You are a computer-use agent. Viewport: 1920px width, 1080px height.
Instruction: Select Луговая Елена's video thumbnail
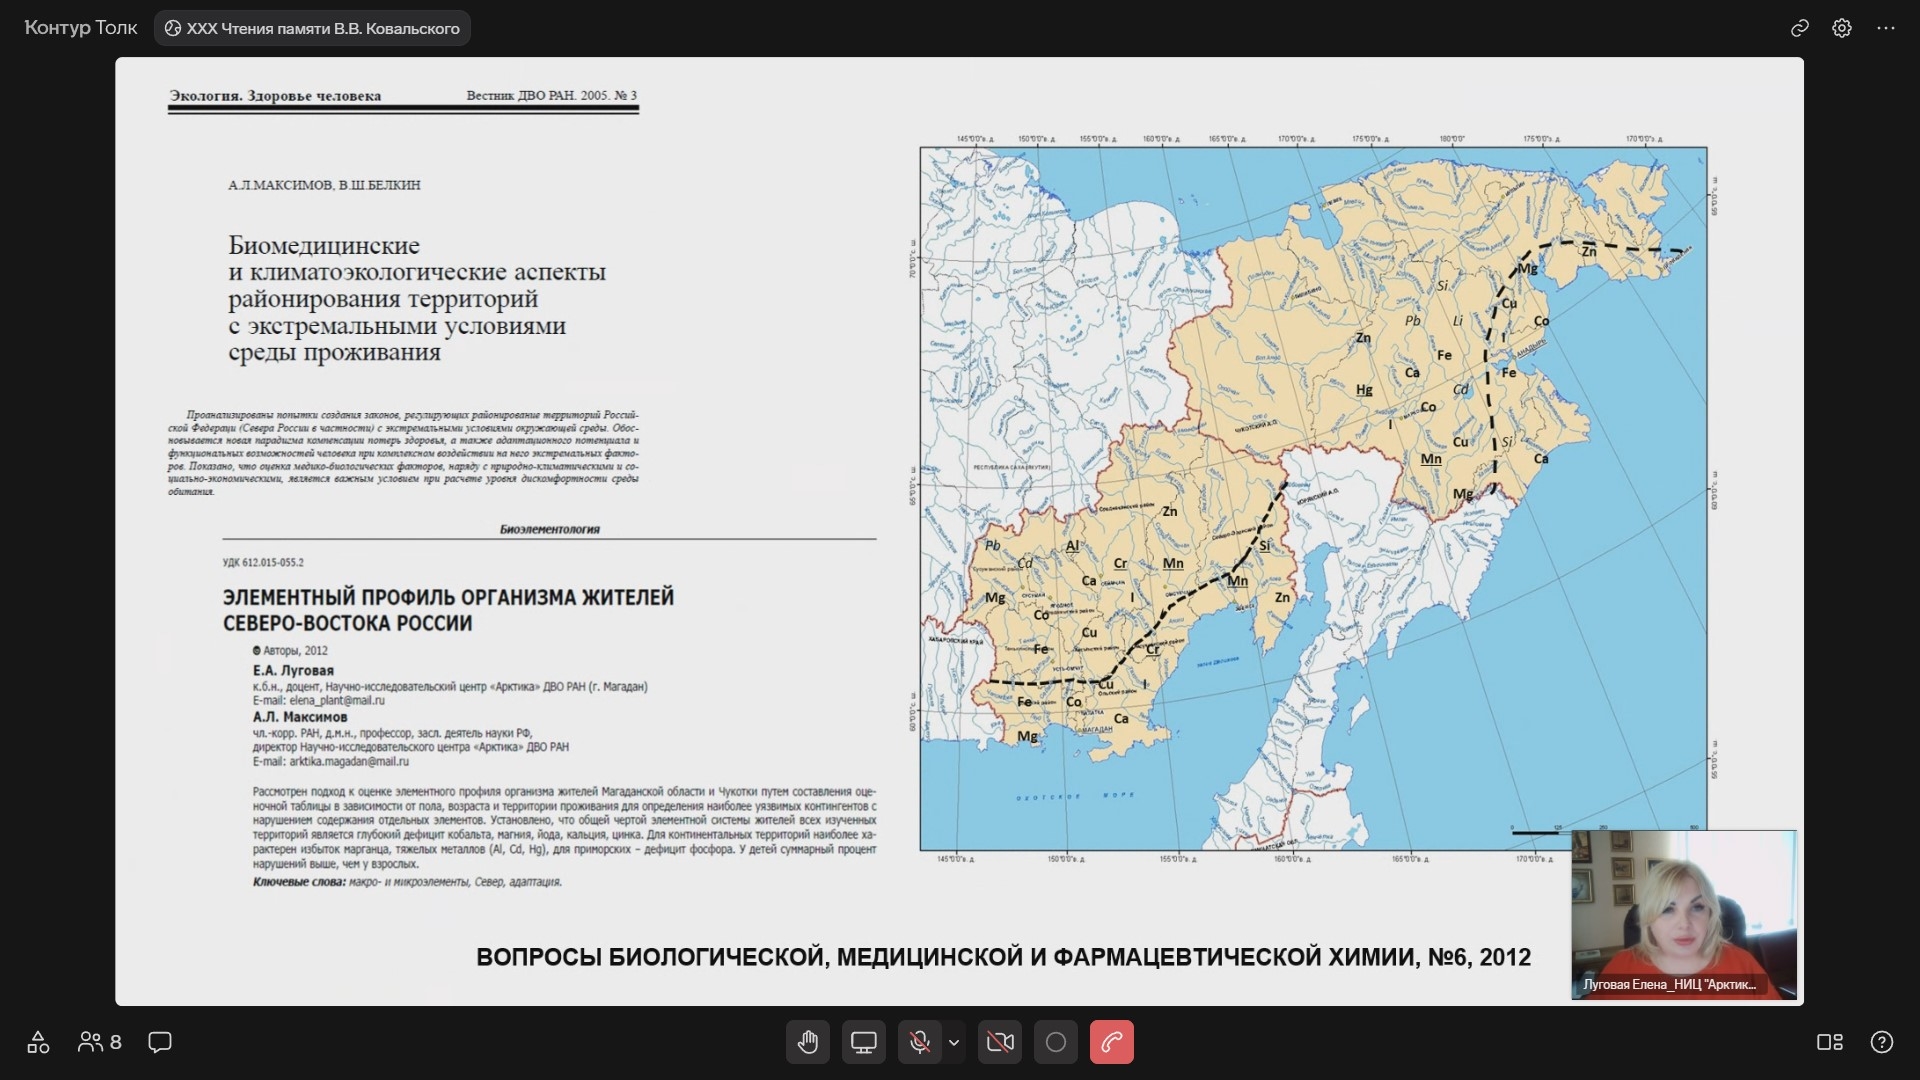coord(1684,914)
